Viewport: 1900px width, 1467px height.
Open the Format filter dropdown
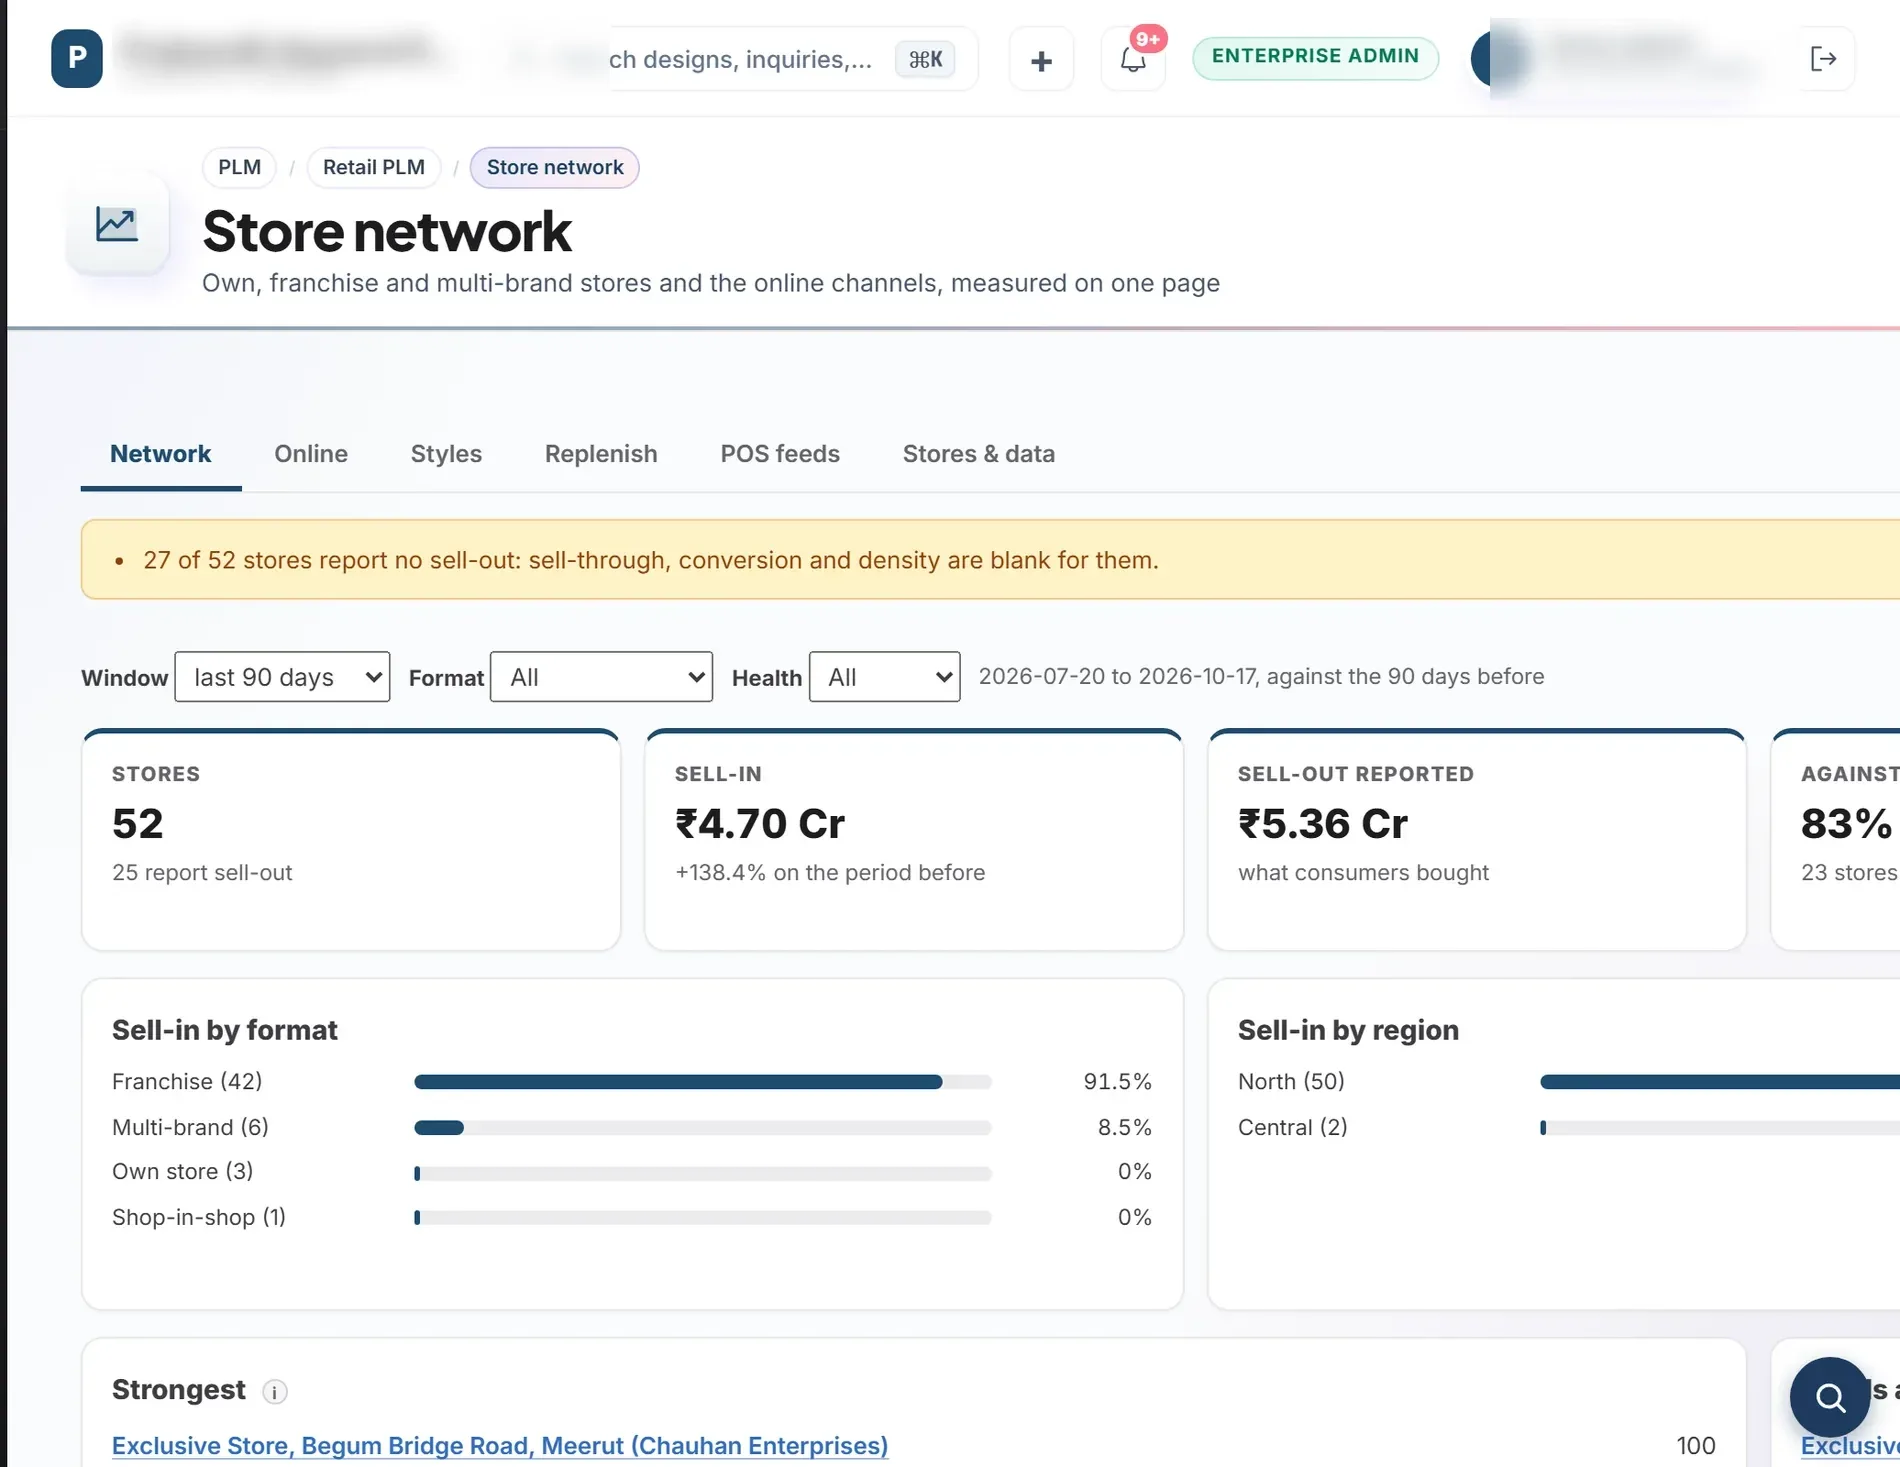pos(601,677)
